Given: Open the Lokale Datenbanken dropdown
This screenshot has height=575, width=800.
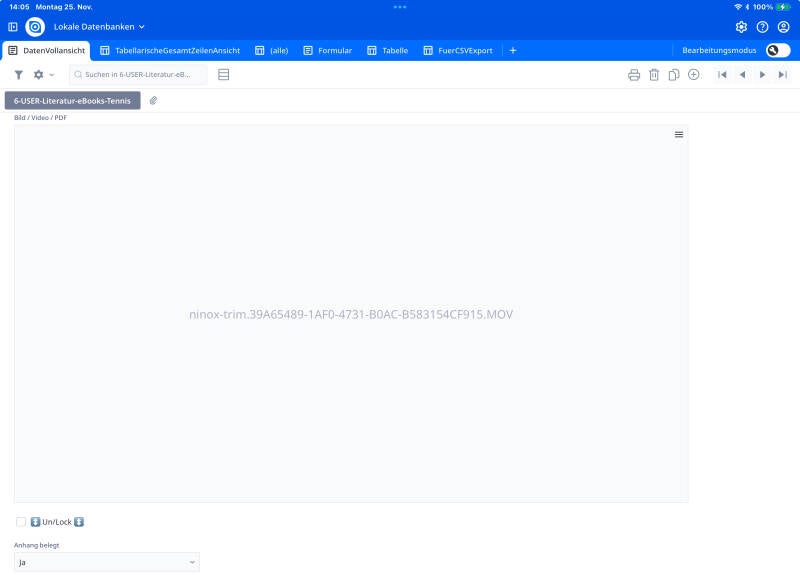Looking at the screenshot, I should (x=99, y=27).
